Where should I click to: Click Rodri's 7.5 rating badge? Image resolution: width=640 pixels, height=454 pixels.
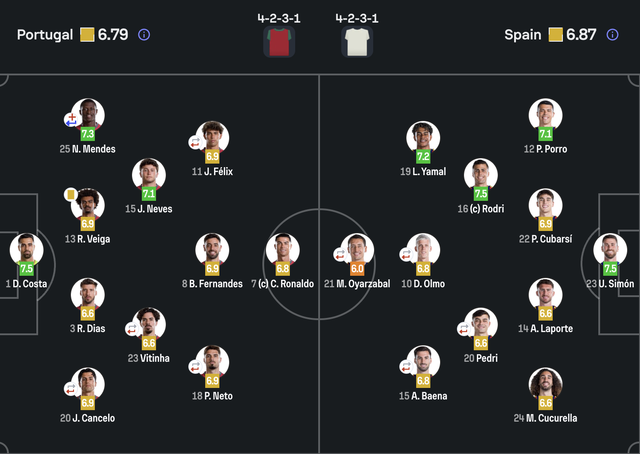click(480, 194)
